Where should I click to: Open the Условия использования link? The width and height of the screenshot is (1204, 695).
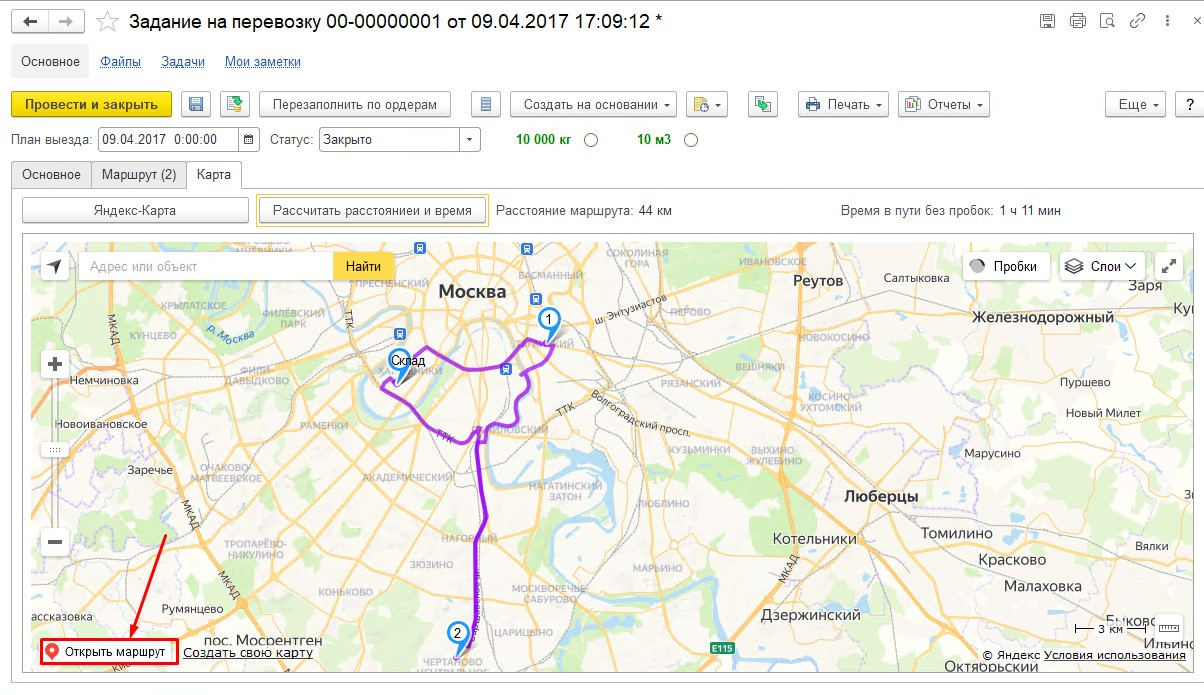click(1115, 655)
